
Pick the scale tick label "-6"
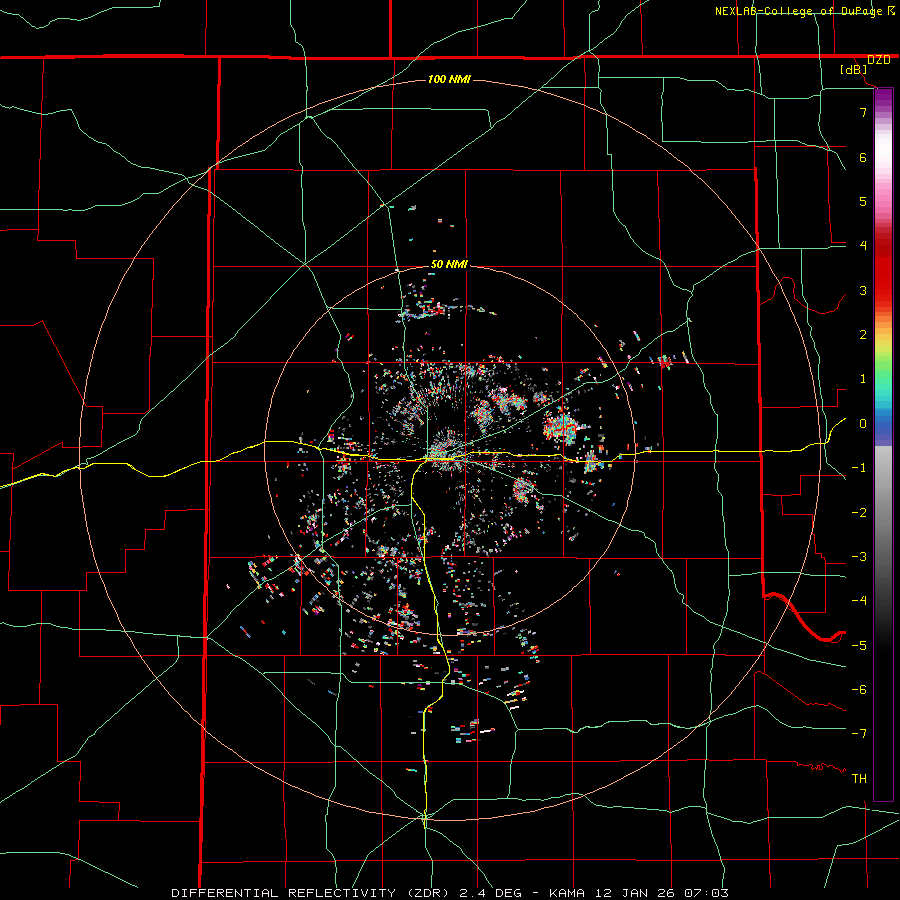(x=859, y=690)
